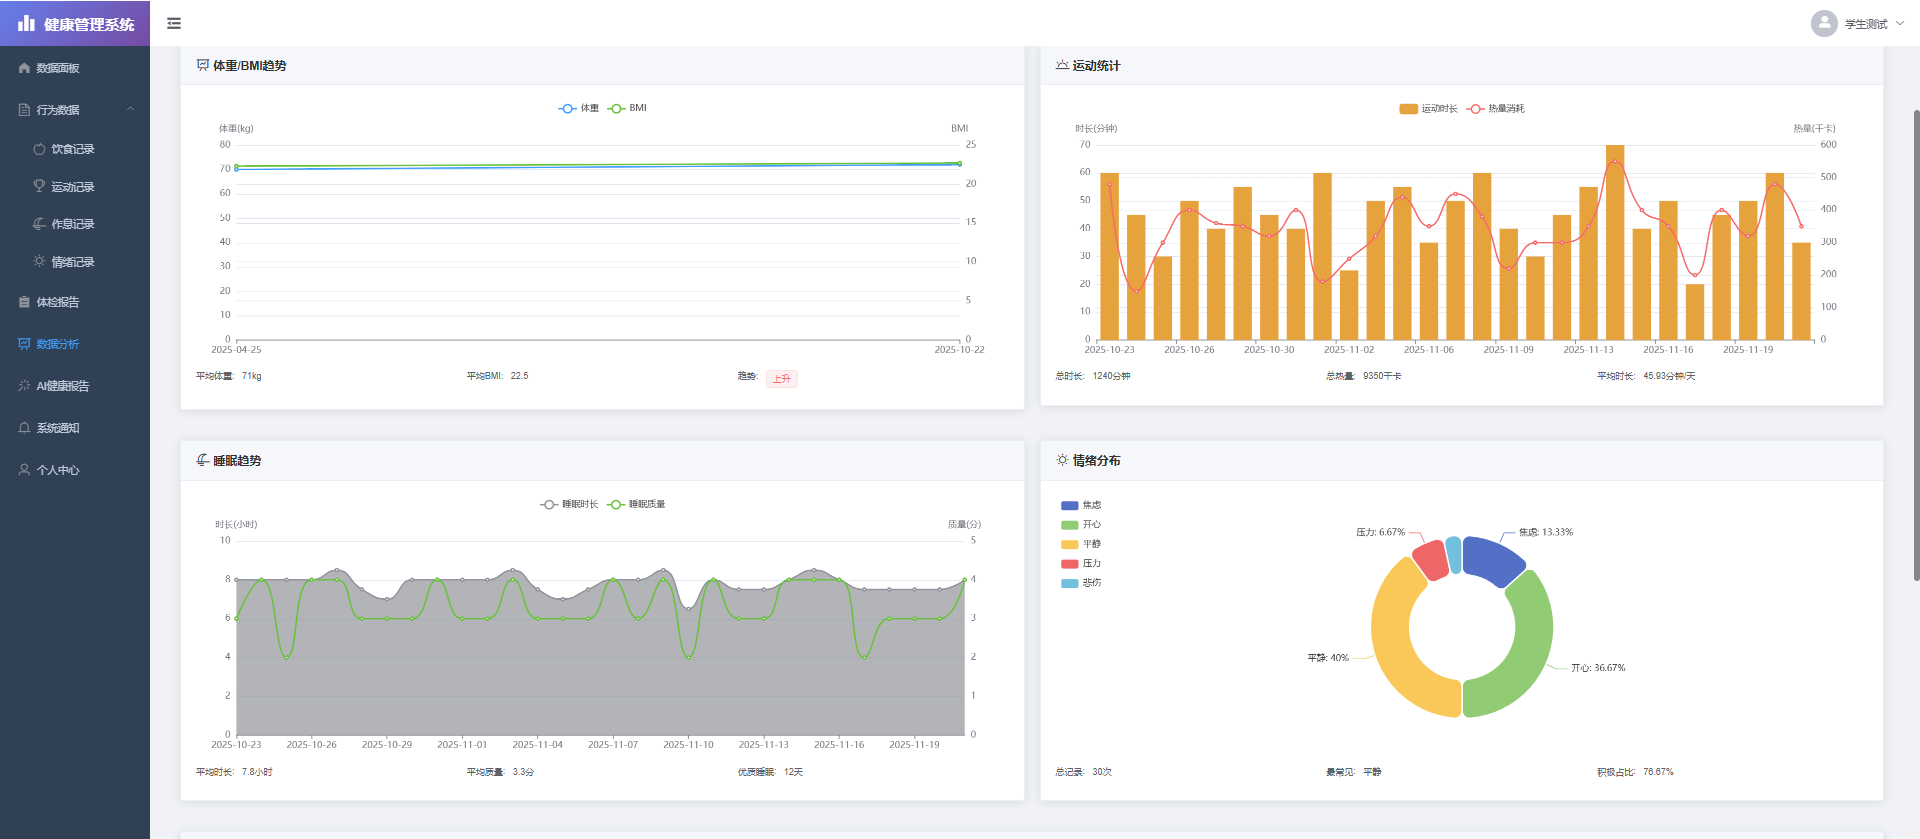
Task: Toggle the 睡眠质量 legend entry
Action: pyautogui.click(x=636, y=504)
